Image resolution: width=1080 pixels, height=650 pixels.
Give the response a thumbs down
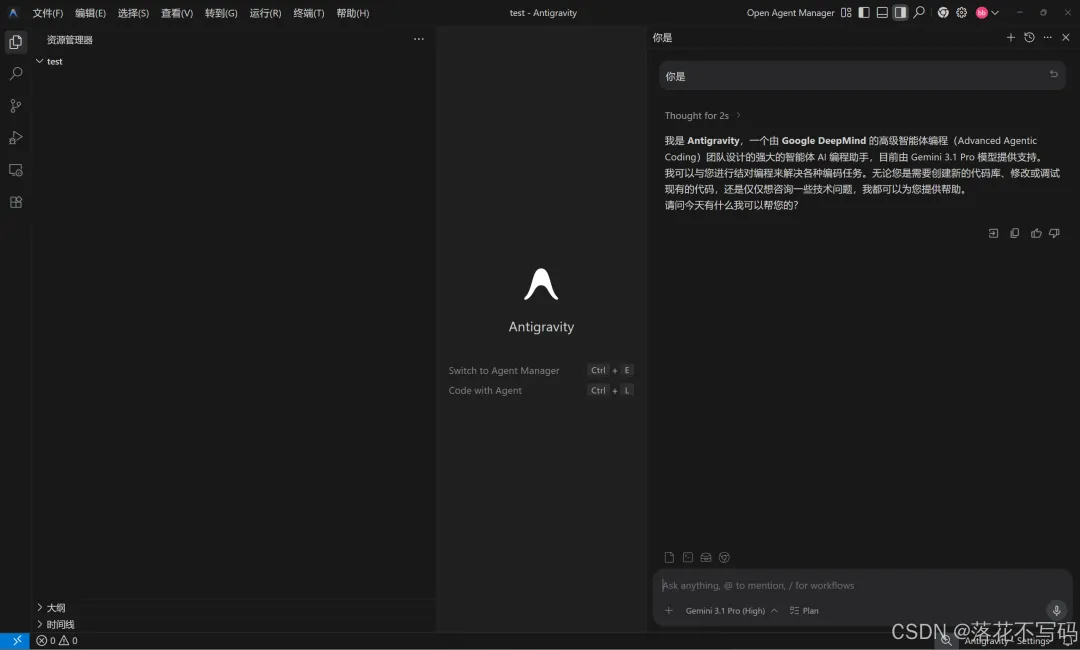pyautogui.click(x=1055, y=233)
